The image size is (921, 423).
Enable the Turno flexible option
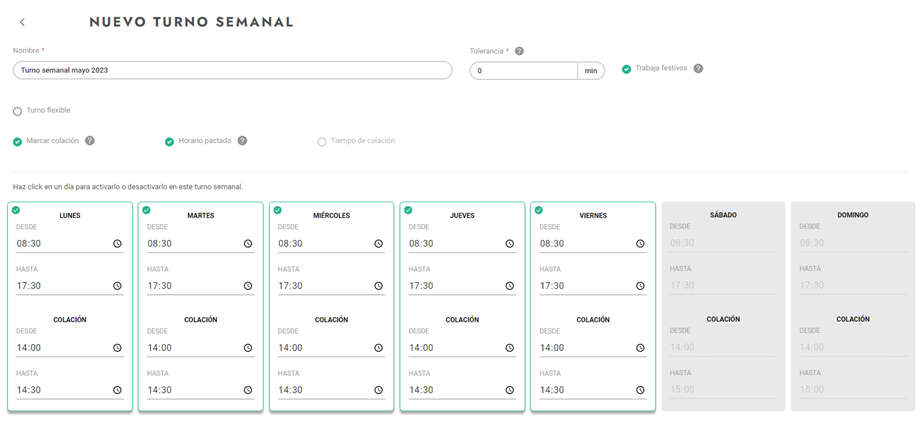point(18,111)
